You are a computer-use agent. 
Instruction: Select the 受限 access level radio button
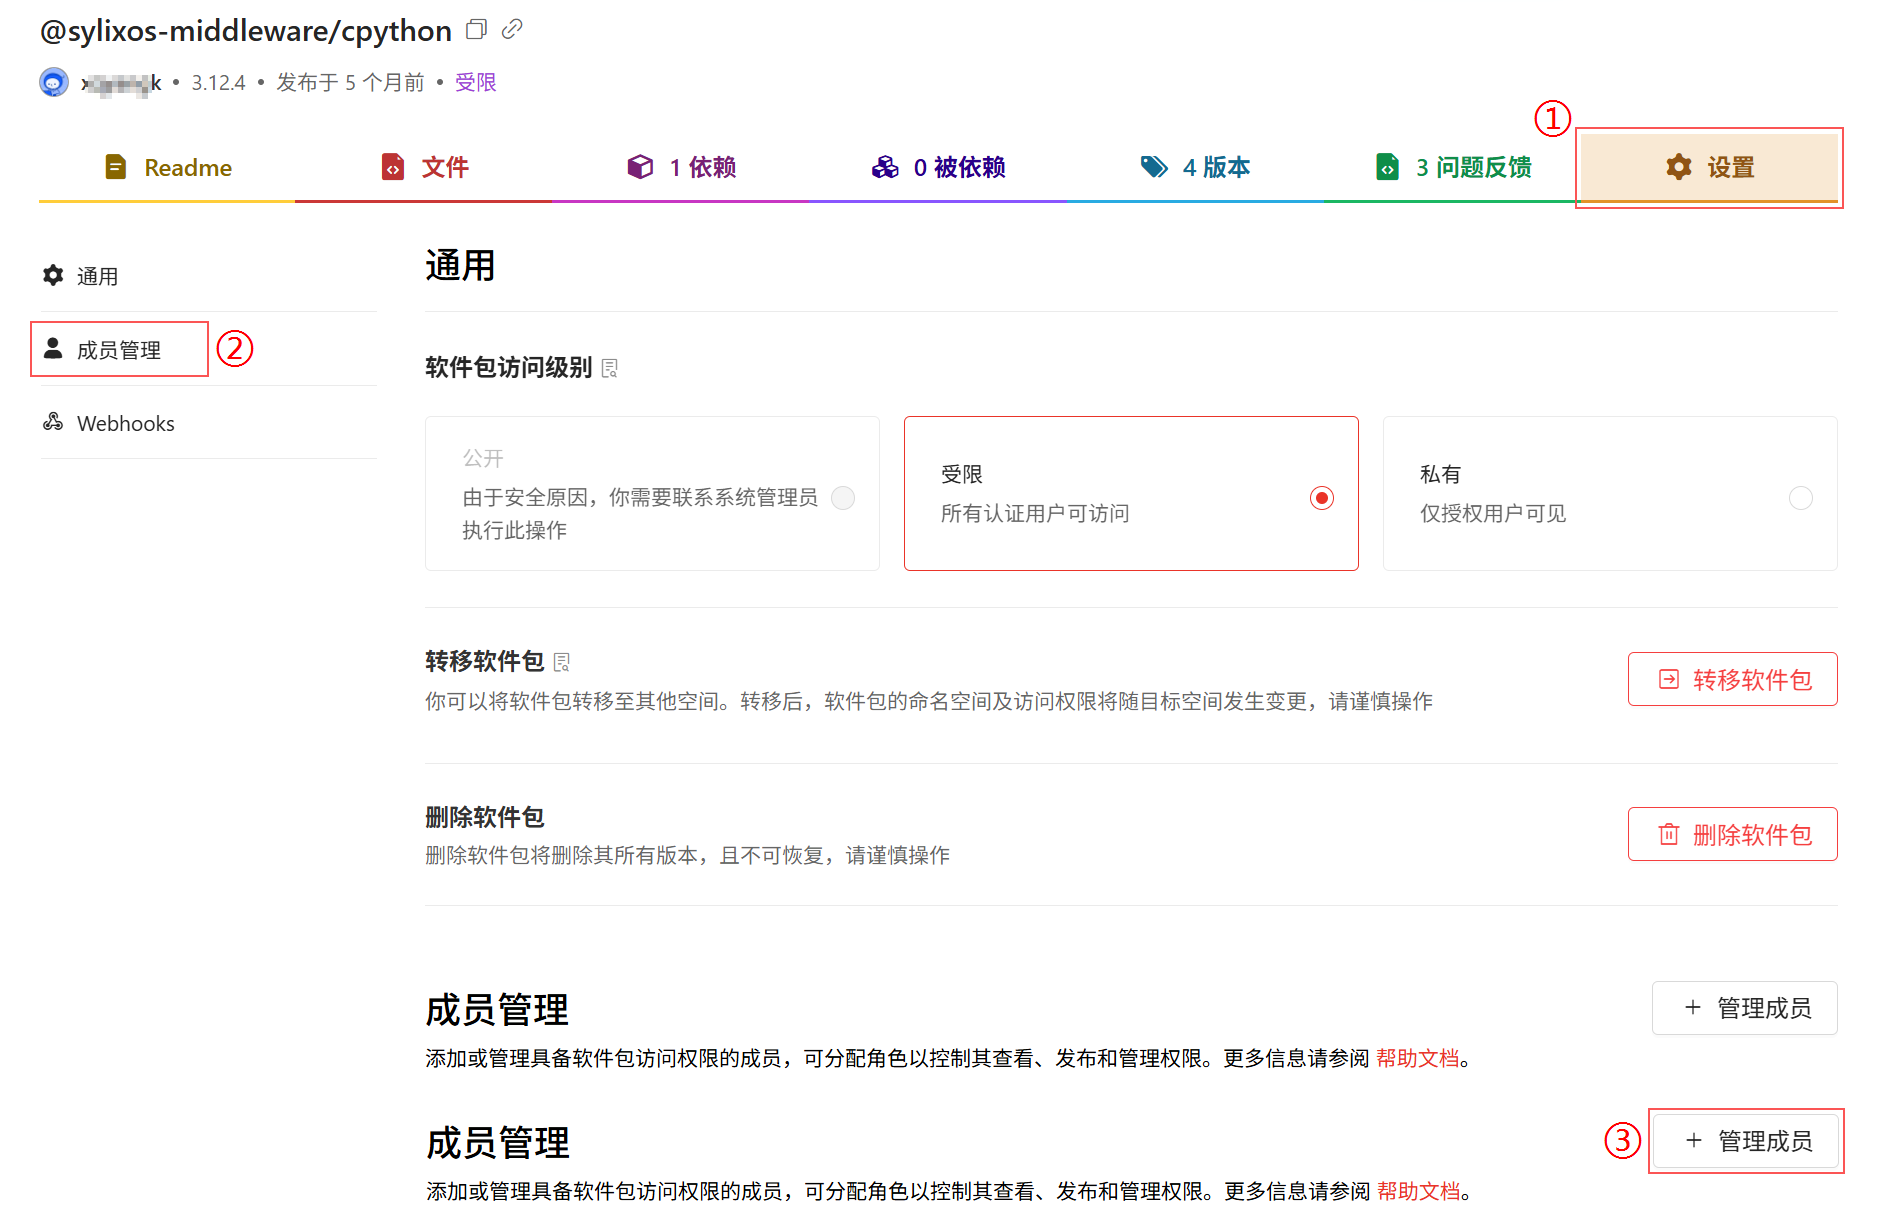[1321, 498]
